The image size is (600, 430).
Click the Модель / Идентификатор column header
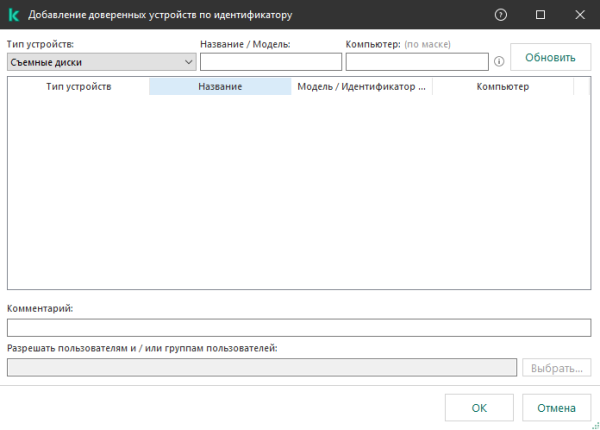point(361,87)
